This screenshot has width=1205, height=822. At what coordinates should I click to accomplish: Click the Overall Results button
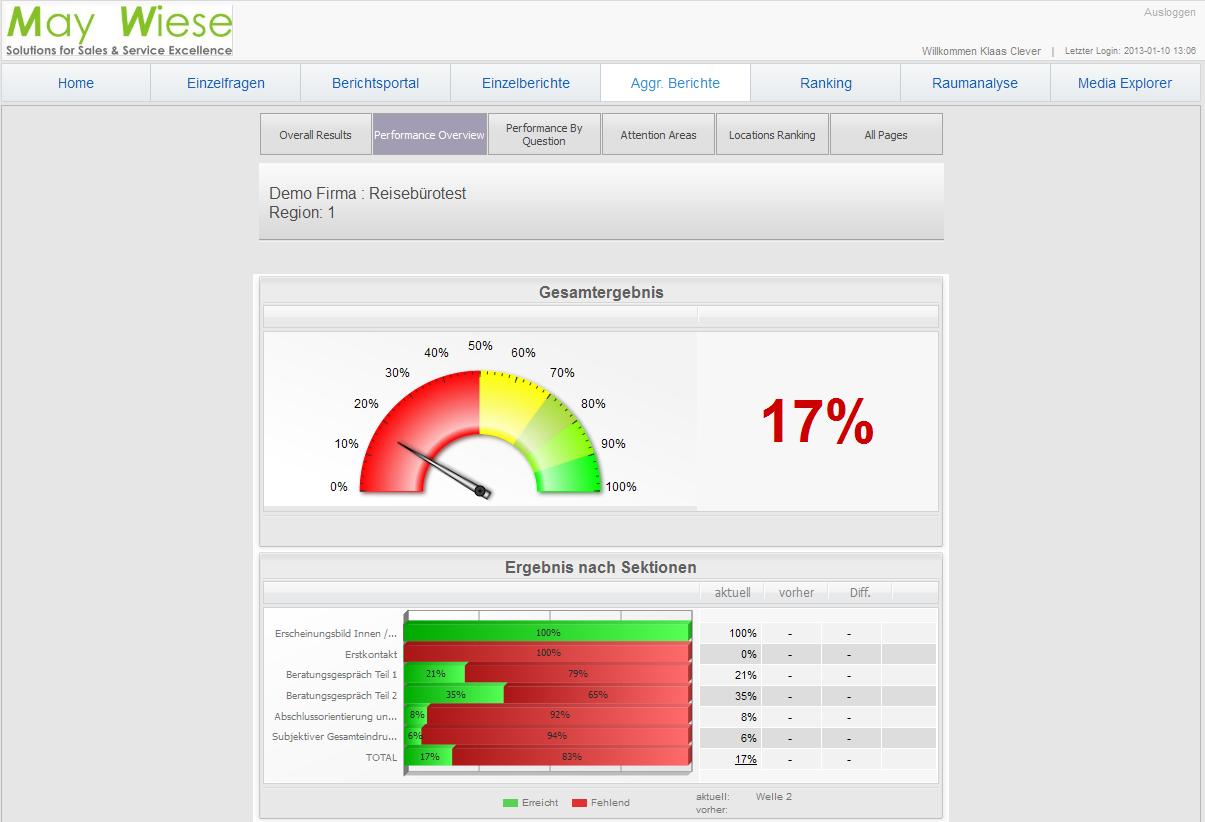[316, 135]
